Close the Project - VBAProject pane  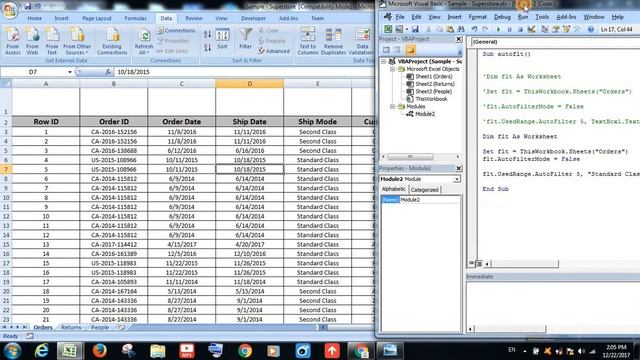tap(458, 39)
